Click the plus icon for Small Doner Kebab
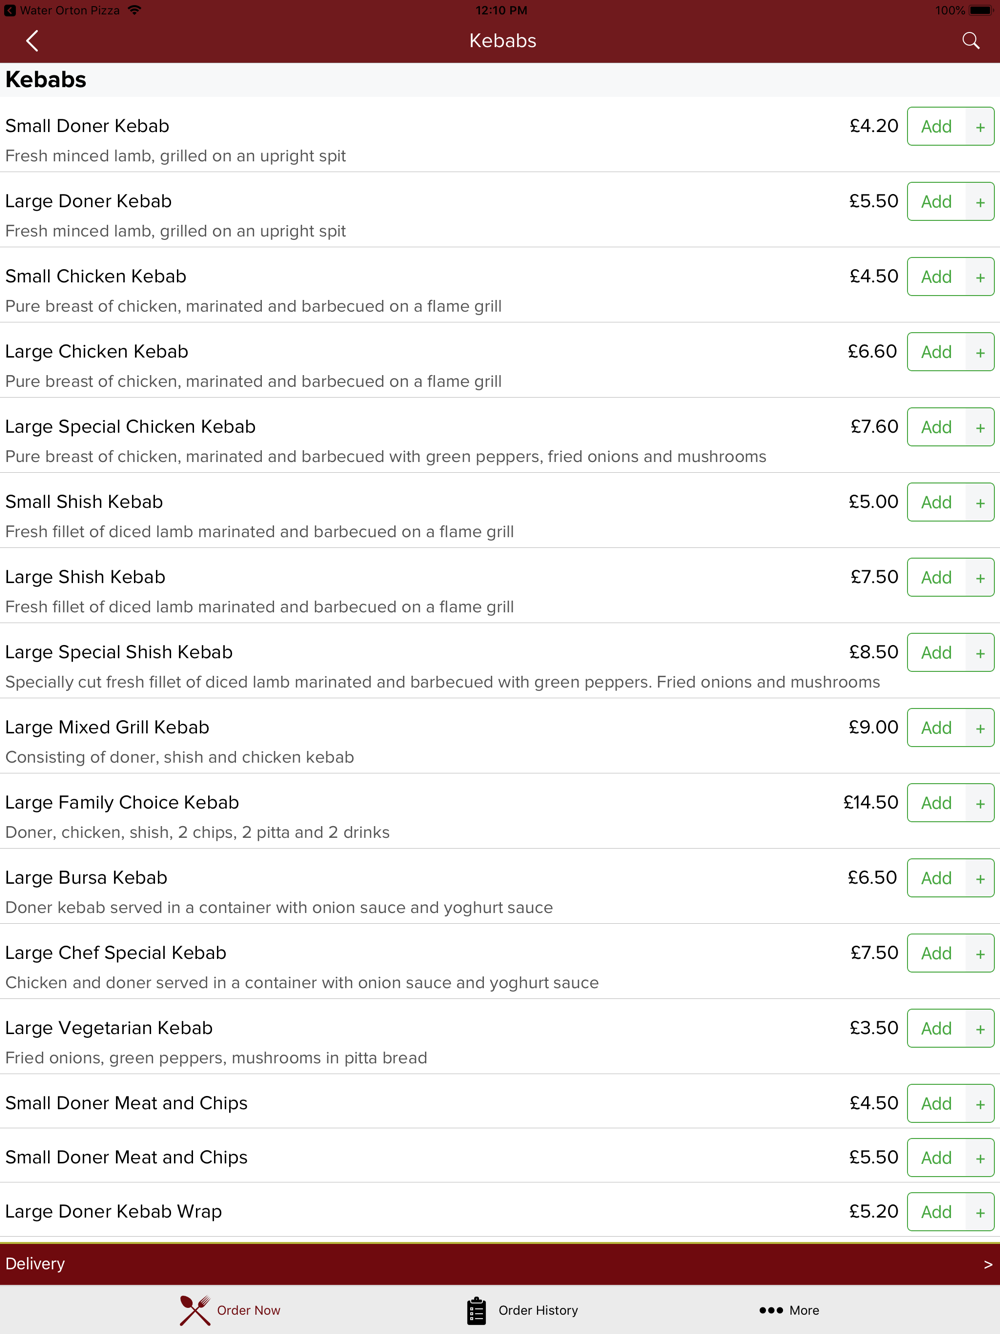The image size is (1000, 1334). click(980, 127)
